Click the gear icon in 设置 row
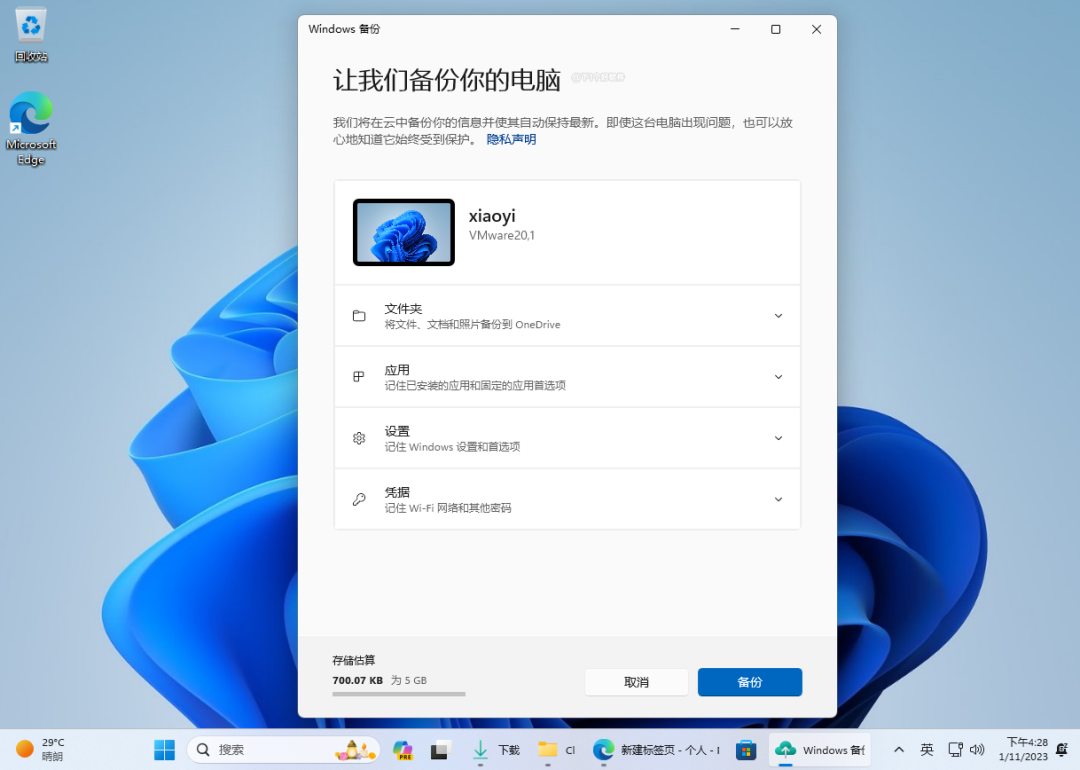 click(359, 438)
